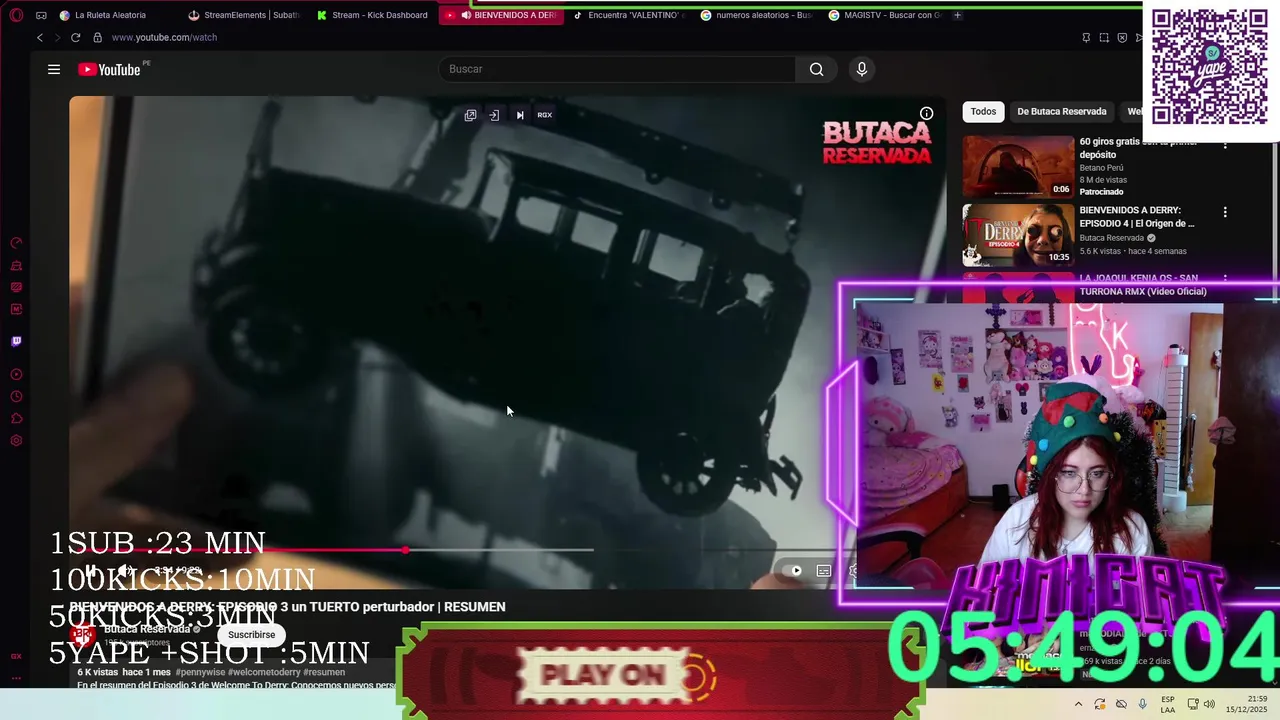
Task: Click the pin icon in the address bar
Action: (x=1086, y=38)
